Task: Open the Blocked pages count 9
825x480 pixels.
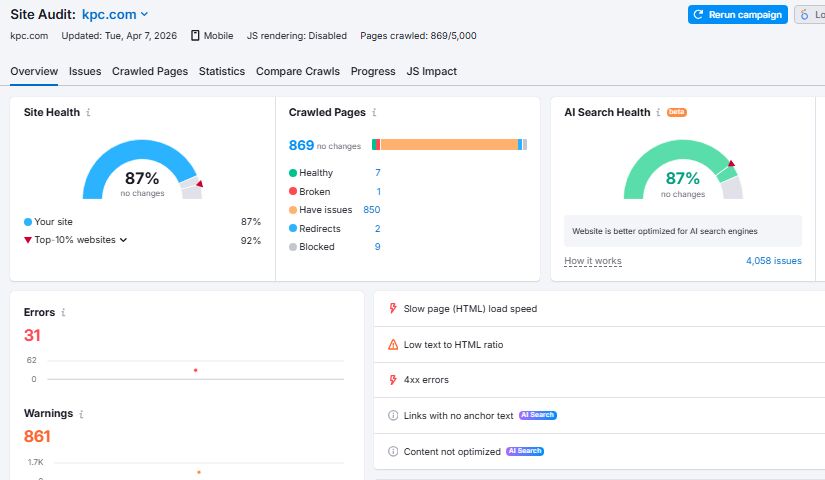Action: click(x=377, y=246)
